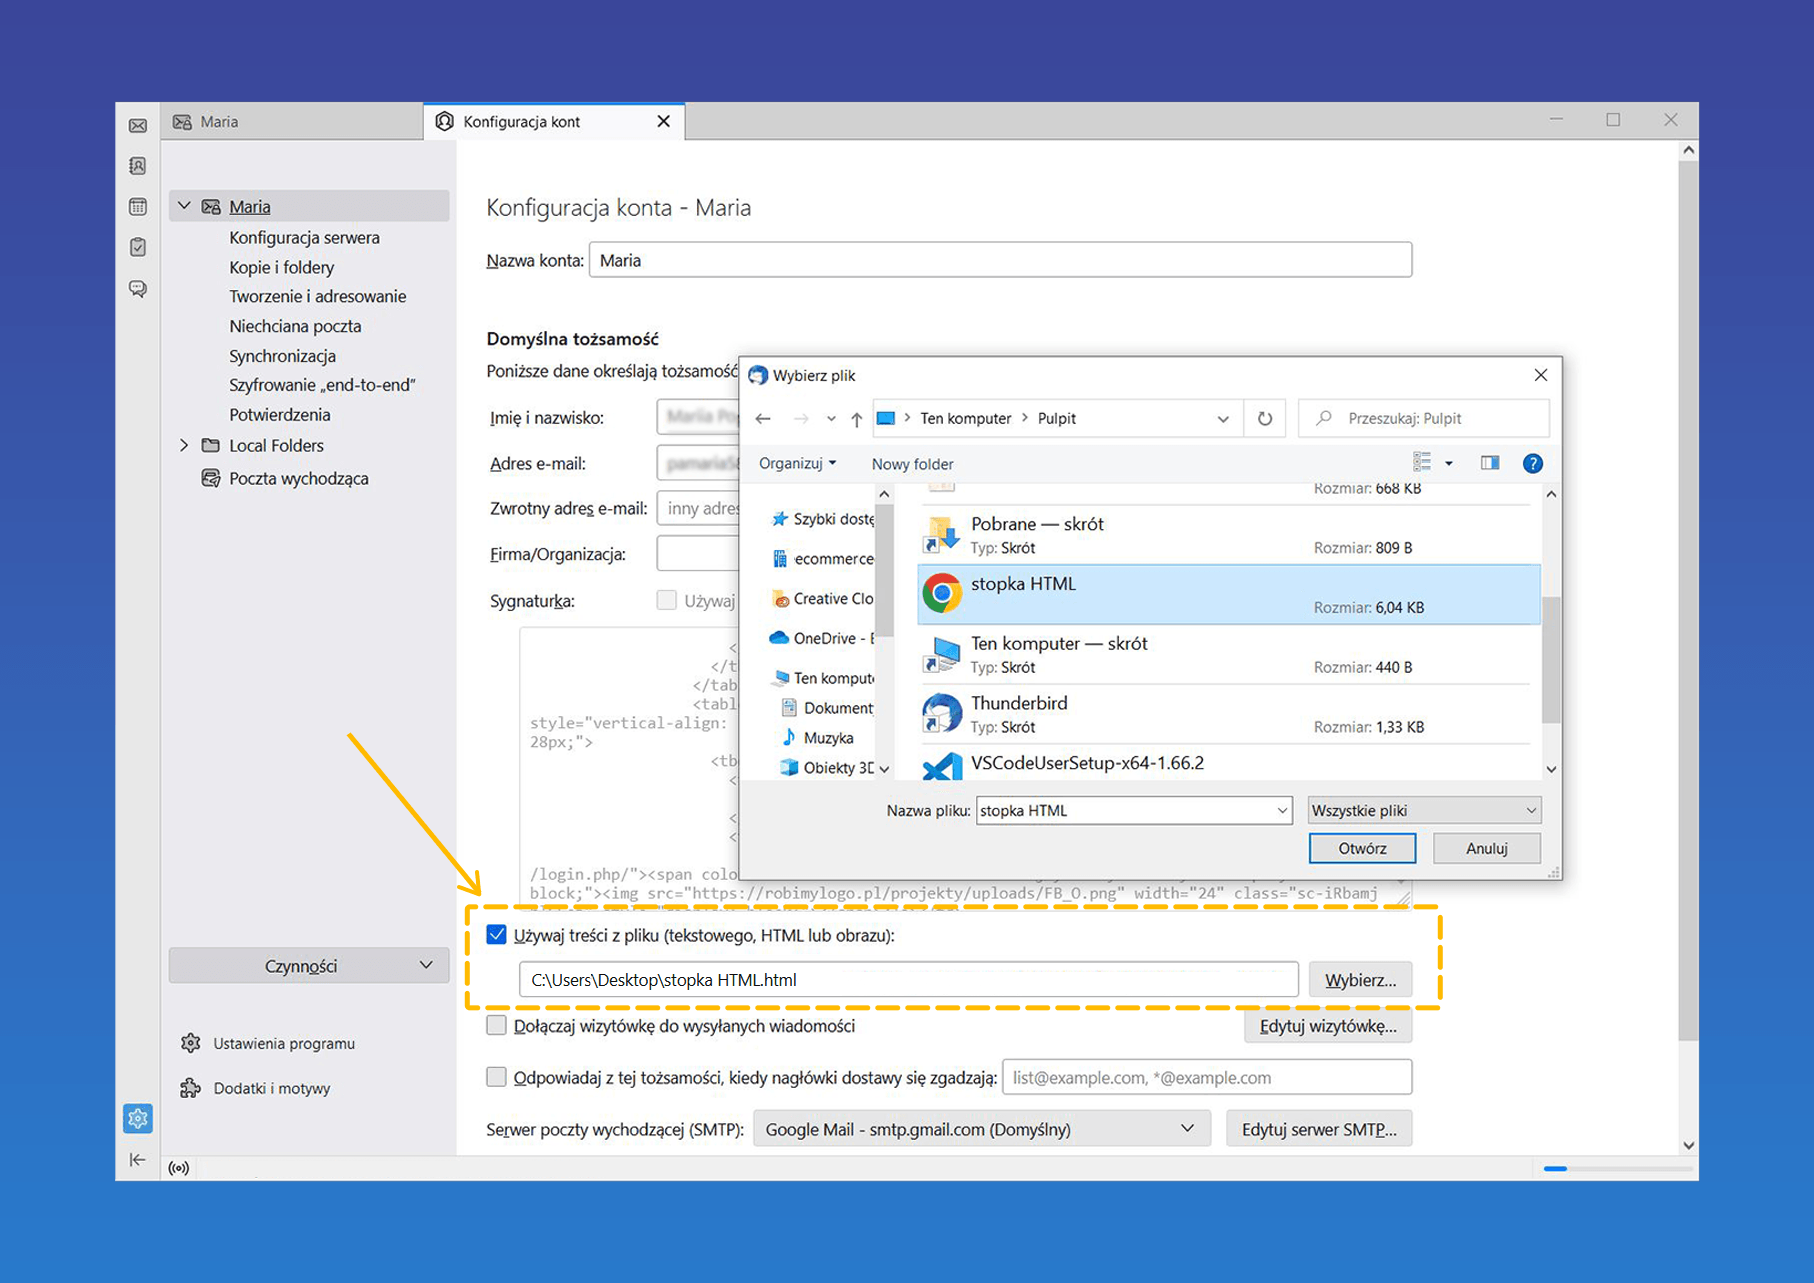Click Nowy folder in dialog
The height and width of the screenshot is (1283, 1814).
point(912,464)
